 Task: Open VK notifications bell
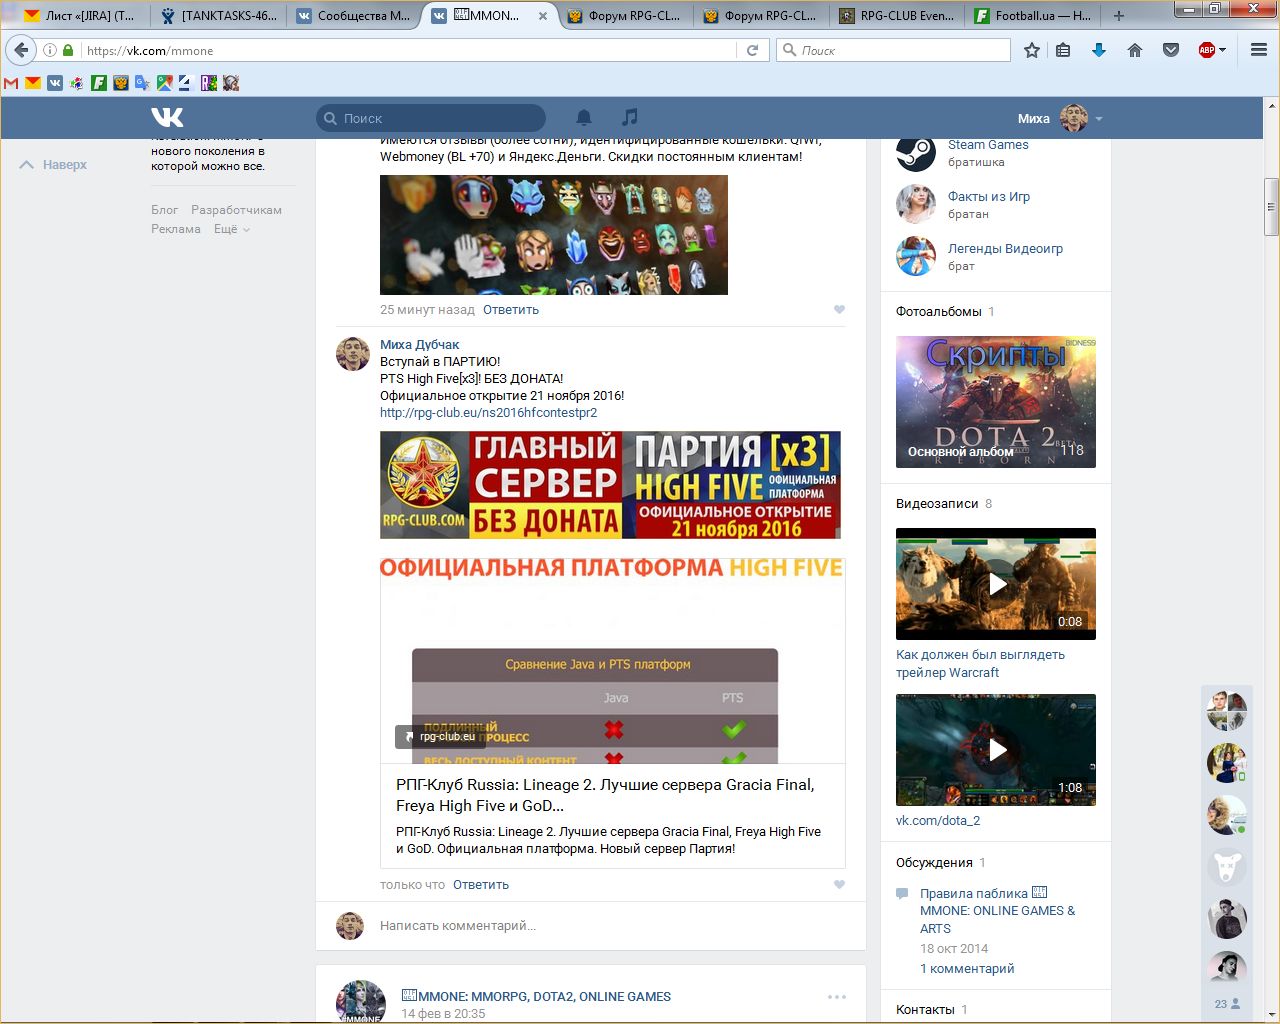coord(584,118)
